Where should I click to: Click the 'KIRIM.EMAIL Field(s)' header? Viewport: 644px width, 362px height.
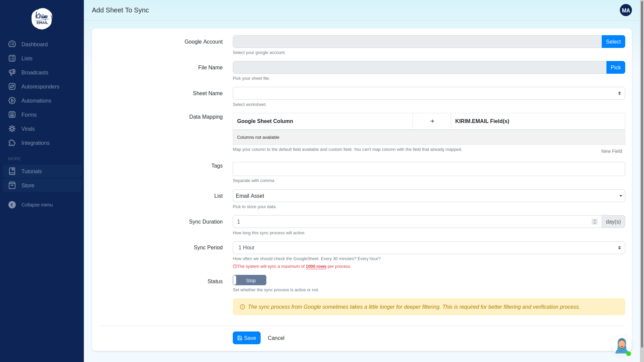[482, 121]
